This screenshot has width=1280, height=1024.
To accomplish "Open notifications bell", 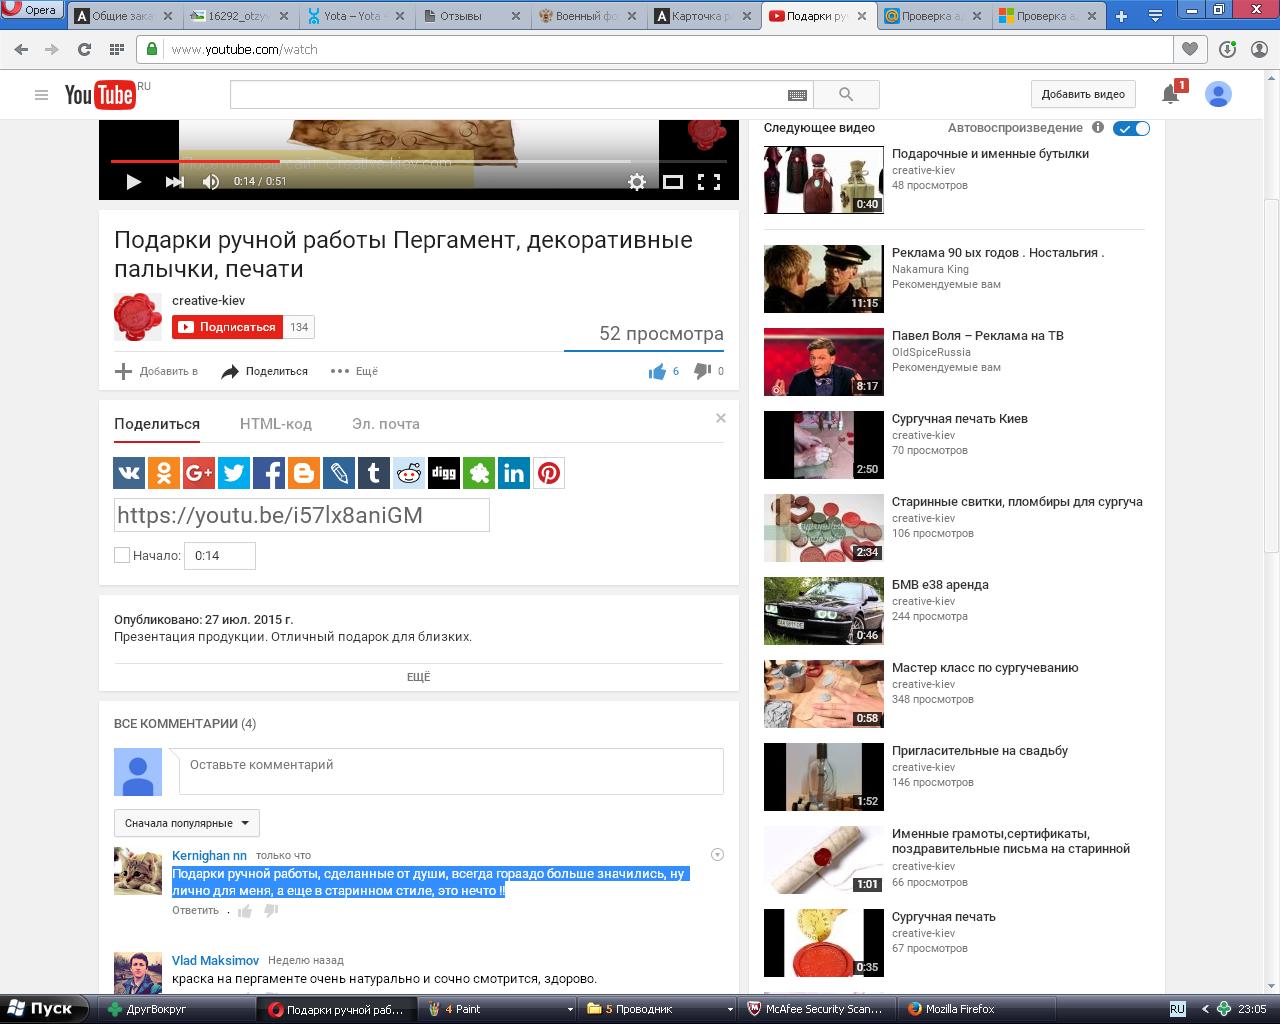I will [x=1170, y=94].
